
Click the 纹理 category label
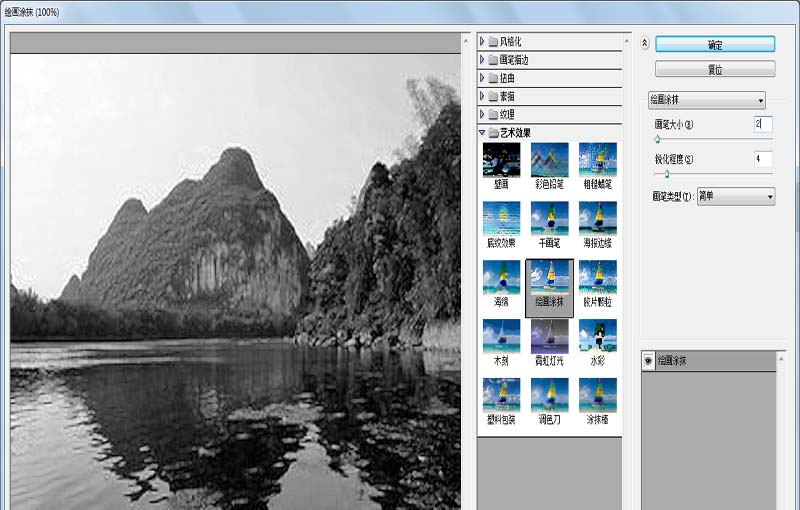[x=507, y=115]
